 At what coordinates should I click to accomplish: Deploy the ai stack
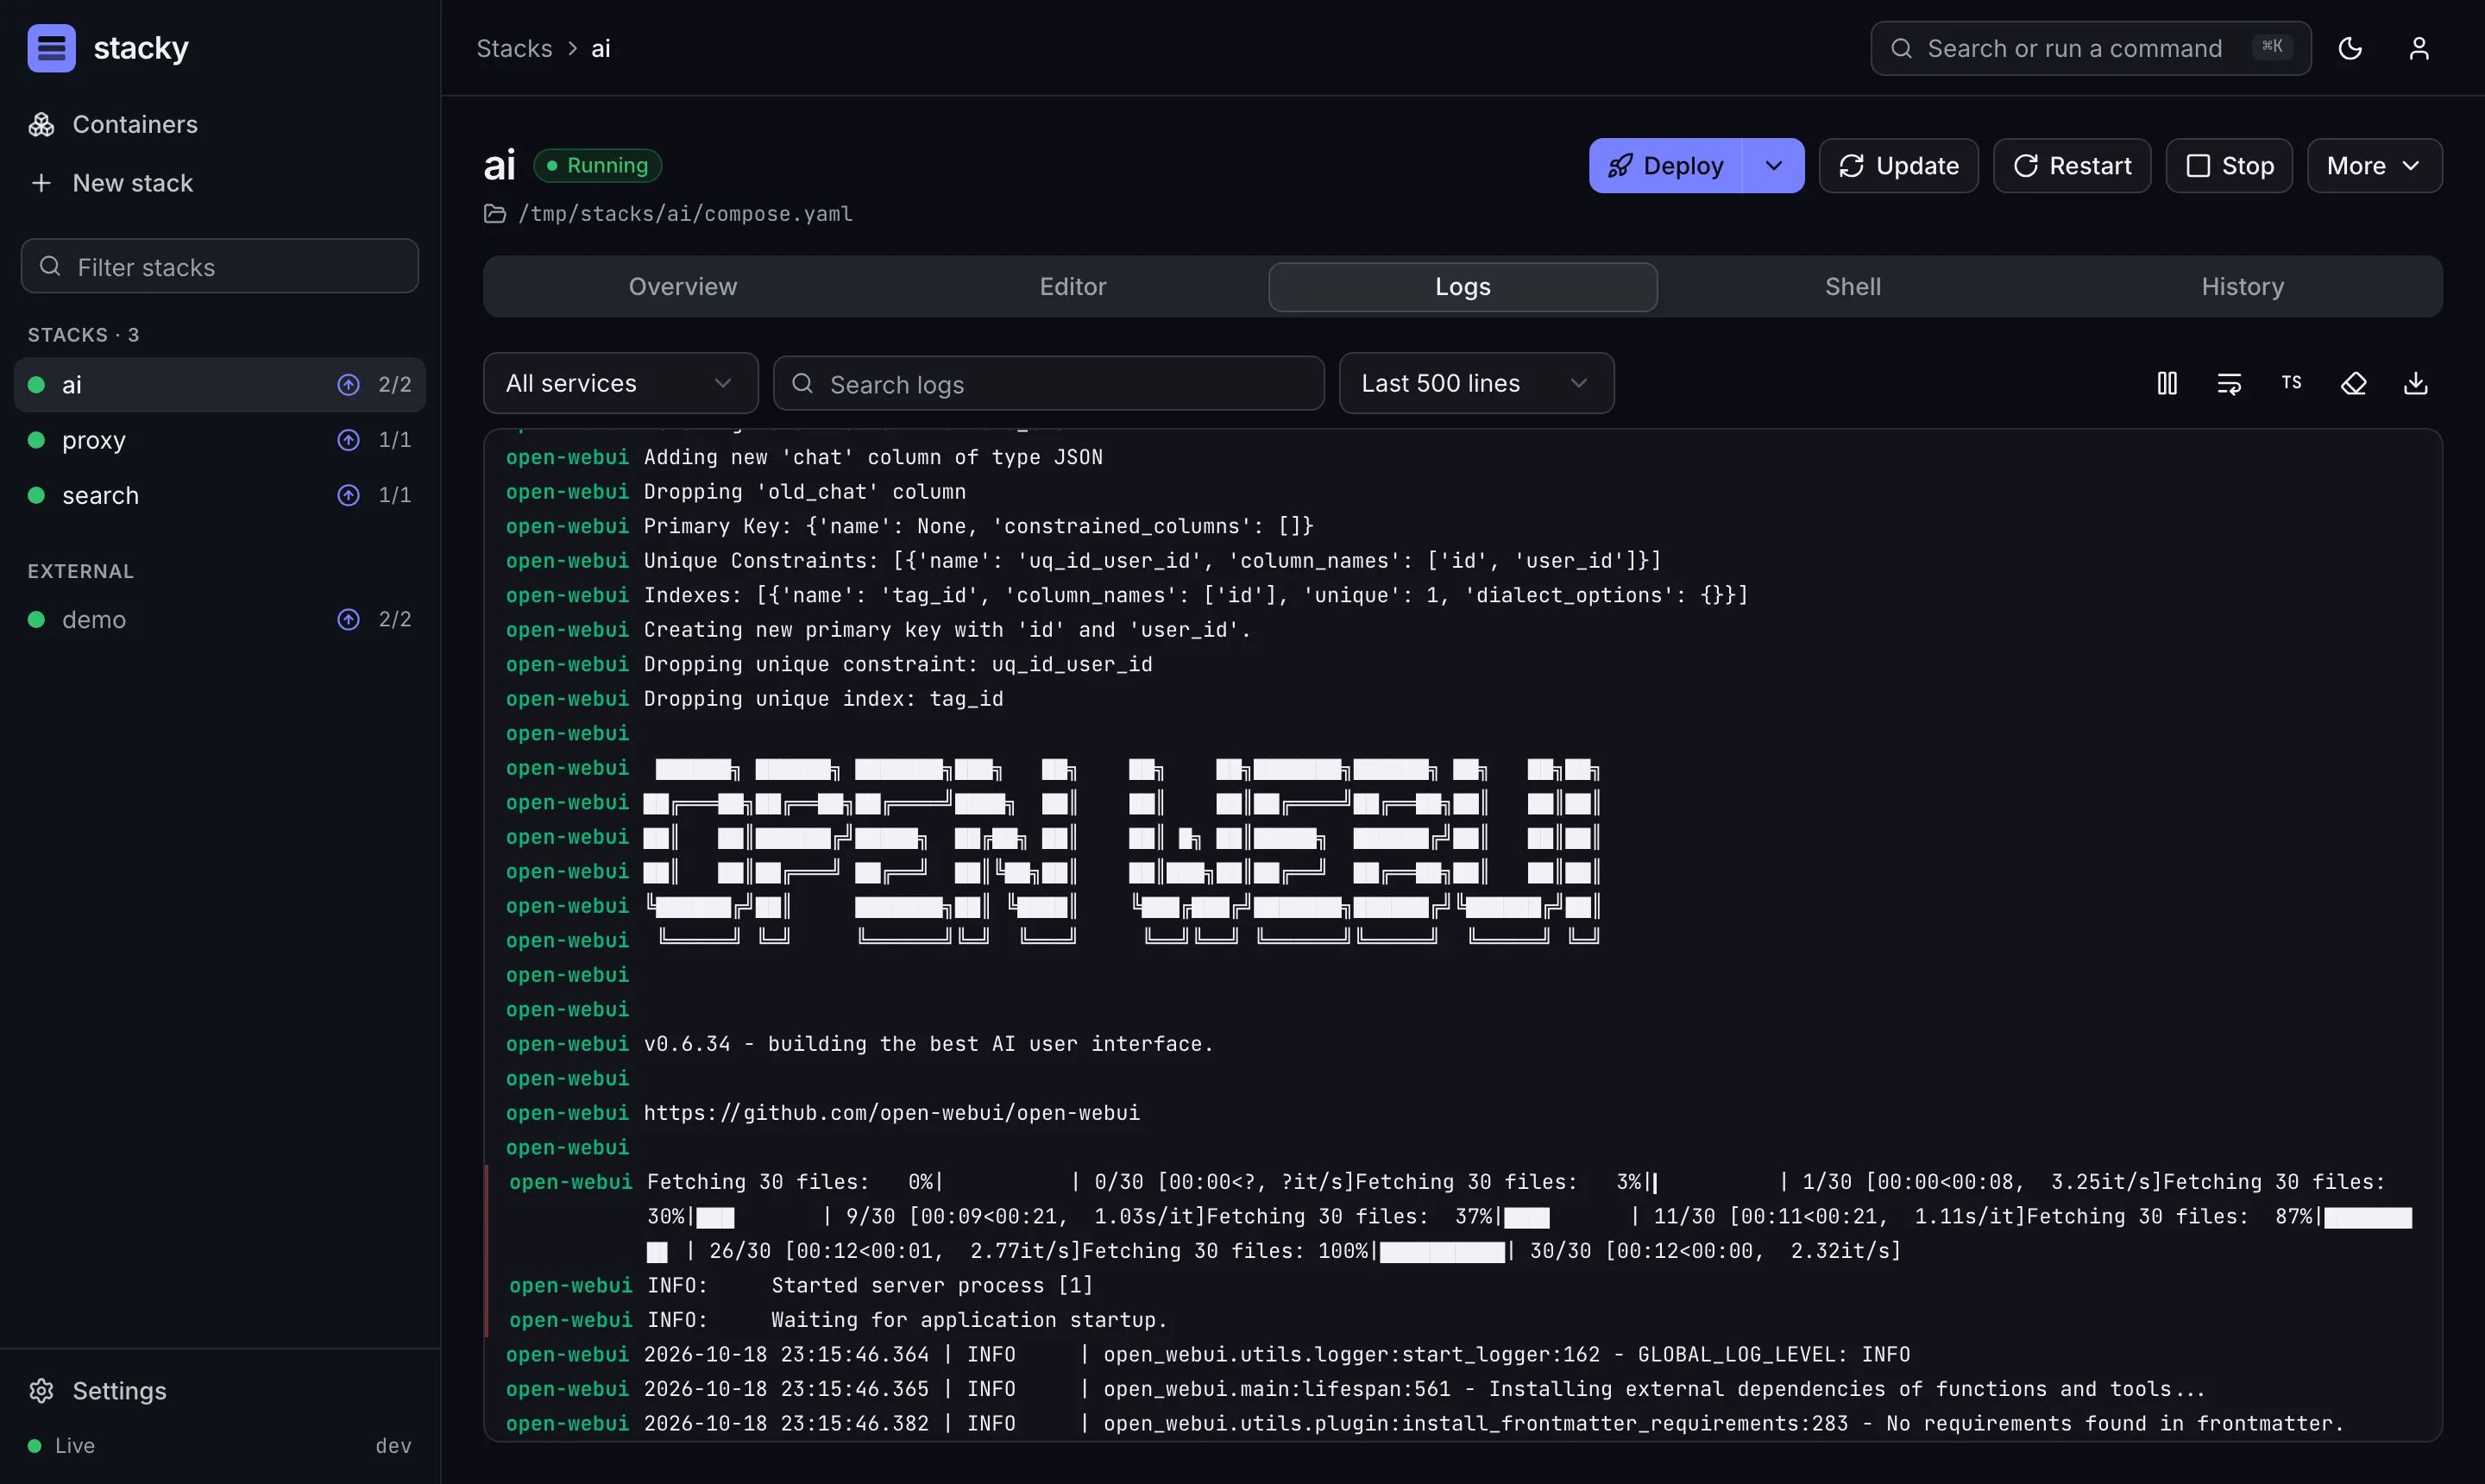point(1666,166)
